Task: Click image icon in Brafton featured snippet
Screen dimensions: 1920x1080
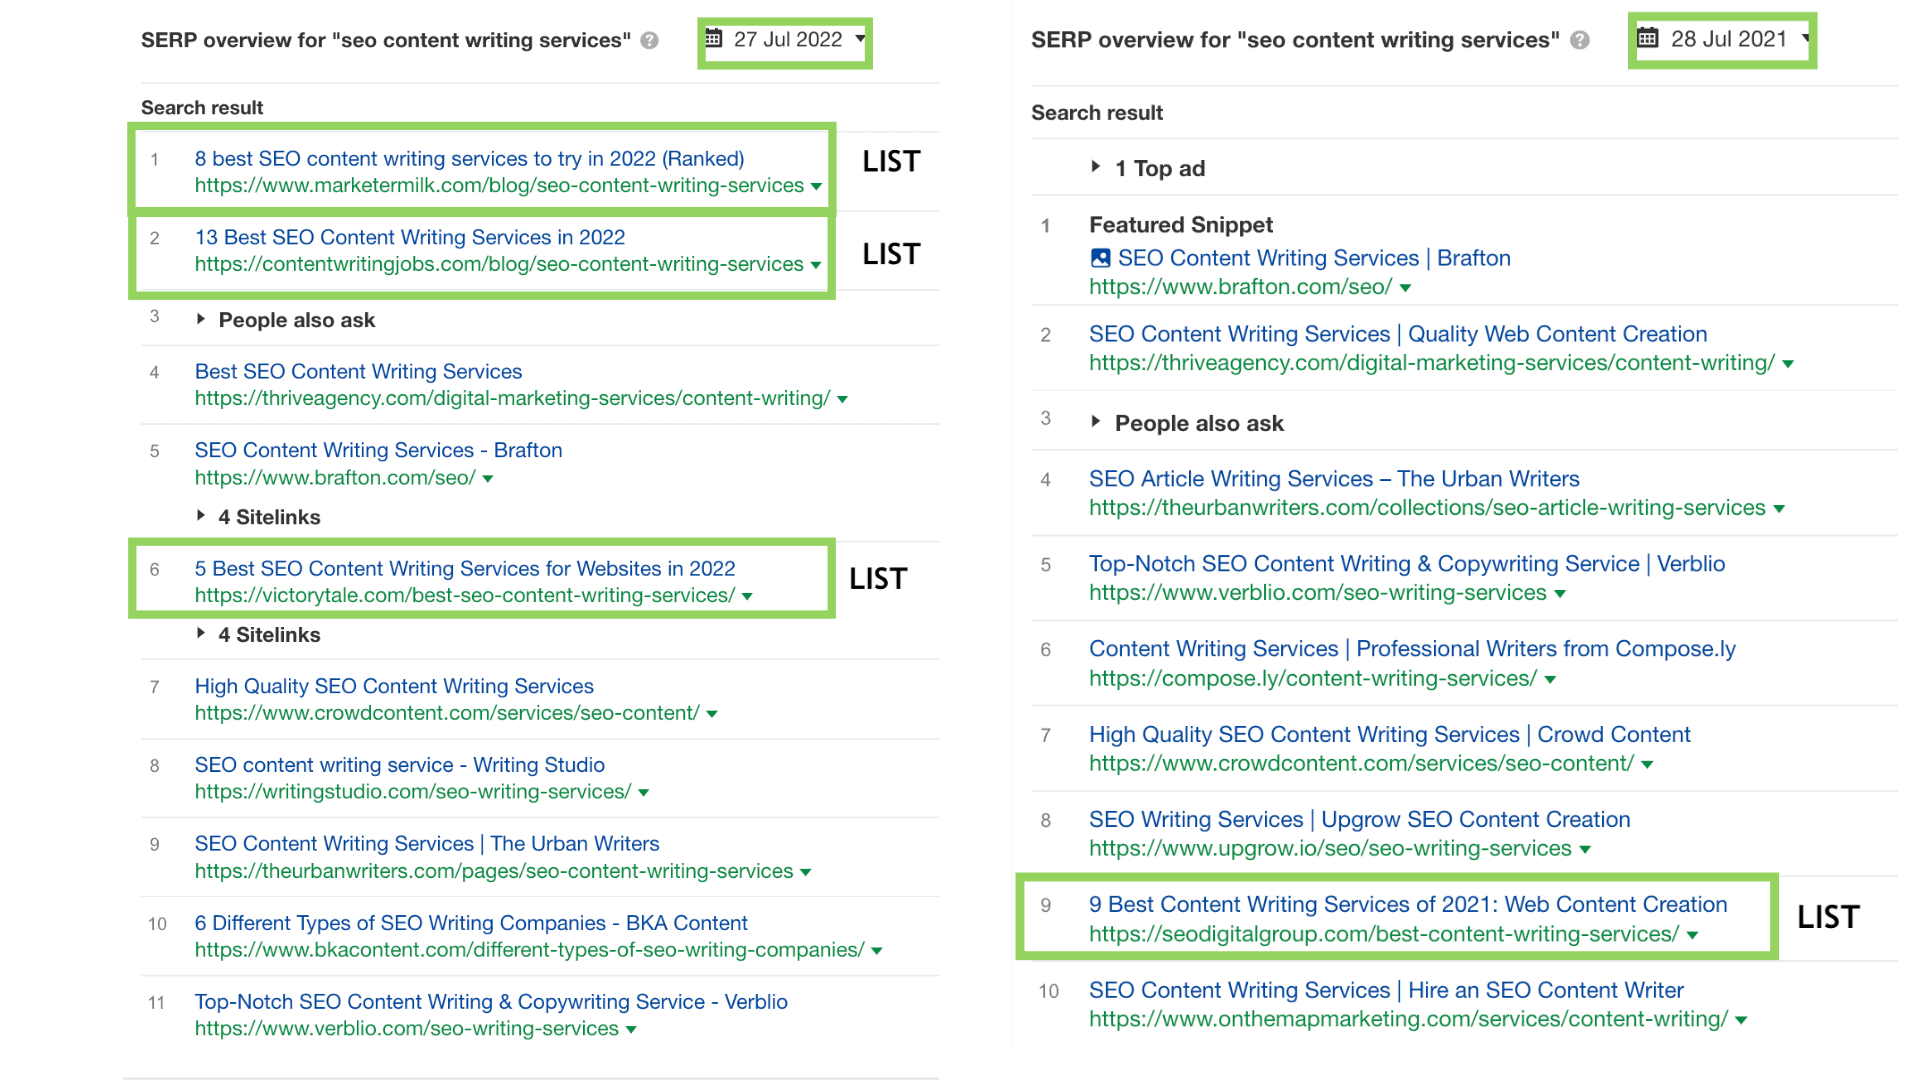Action: (1100, 258)
